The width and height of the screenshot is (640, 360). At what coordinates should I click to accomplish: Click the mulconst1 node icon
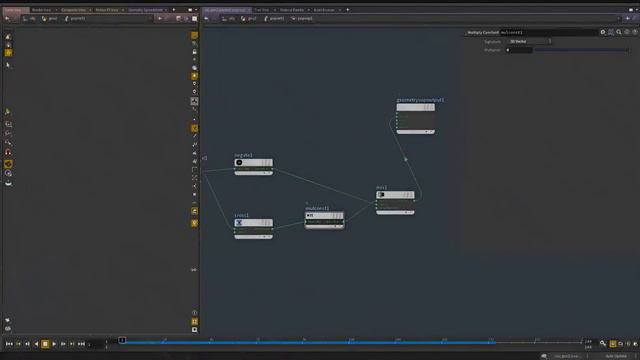click(310, 216)
